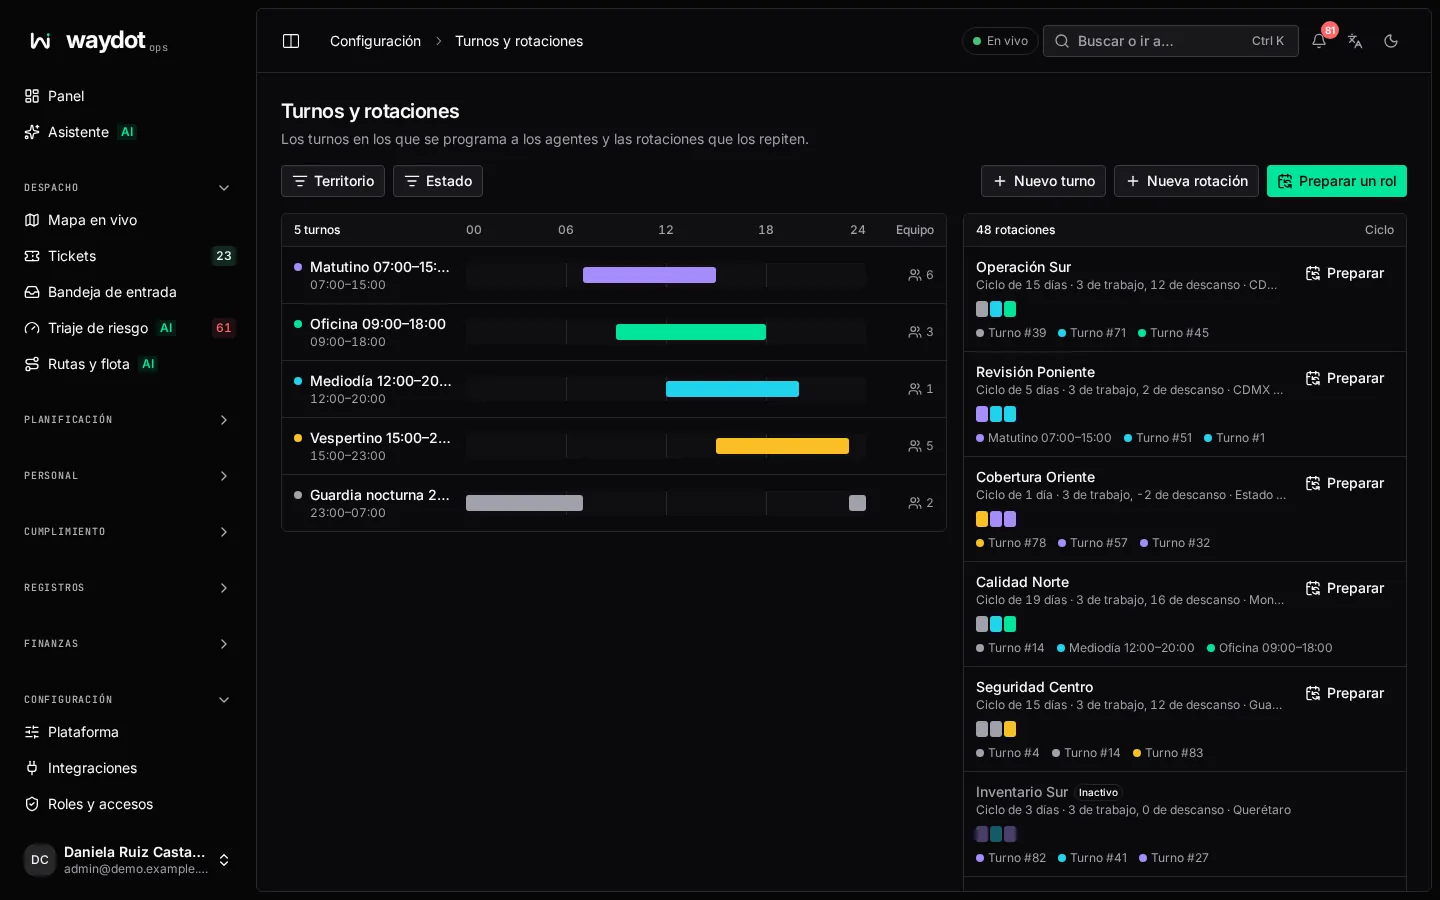The height and width of the screenshot is (900, 1440).
Task: Open Plataforma settings
Action: coord(128,732)
